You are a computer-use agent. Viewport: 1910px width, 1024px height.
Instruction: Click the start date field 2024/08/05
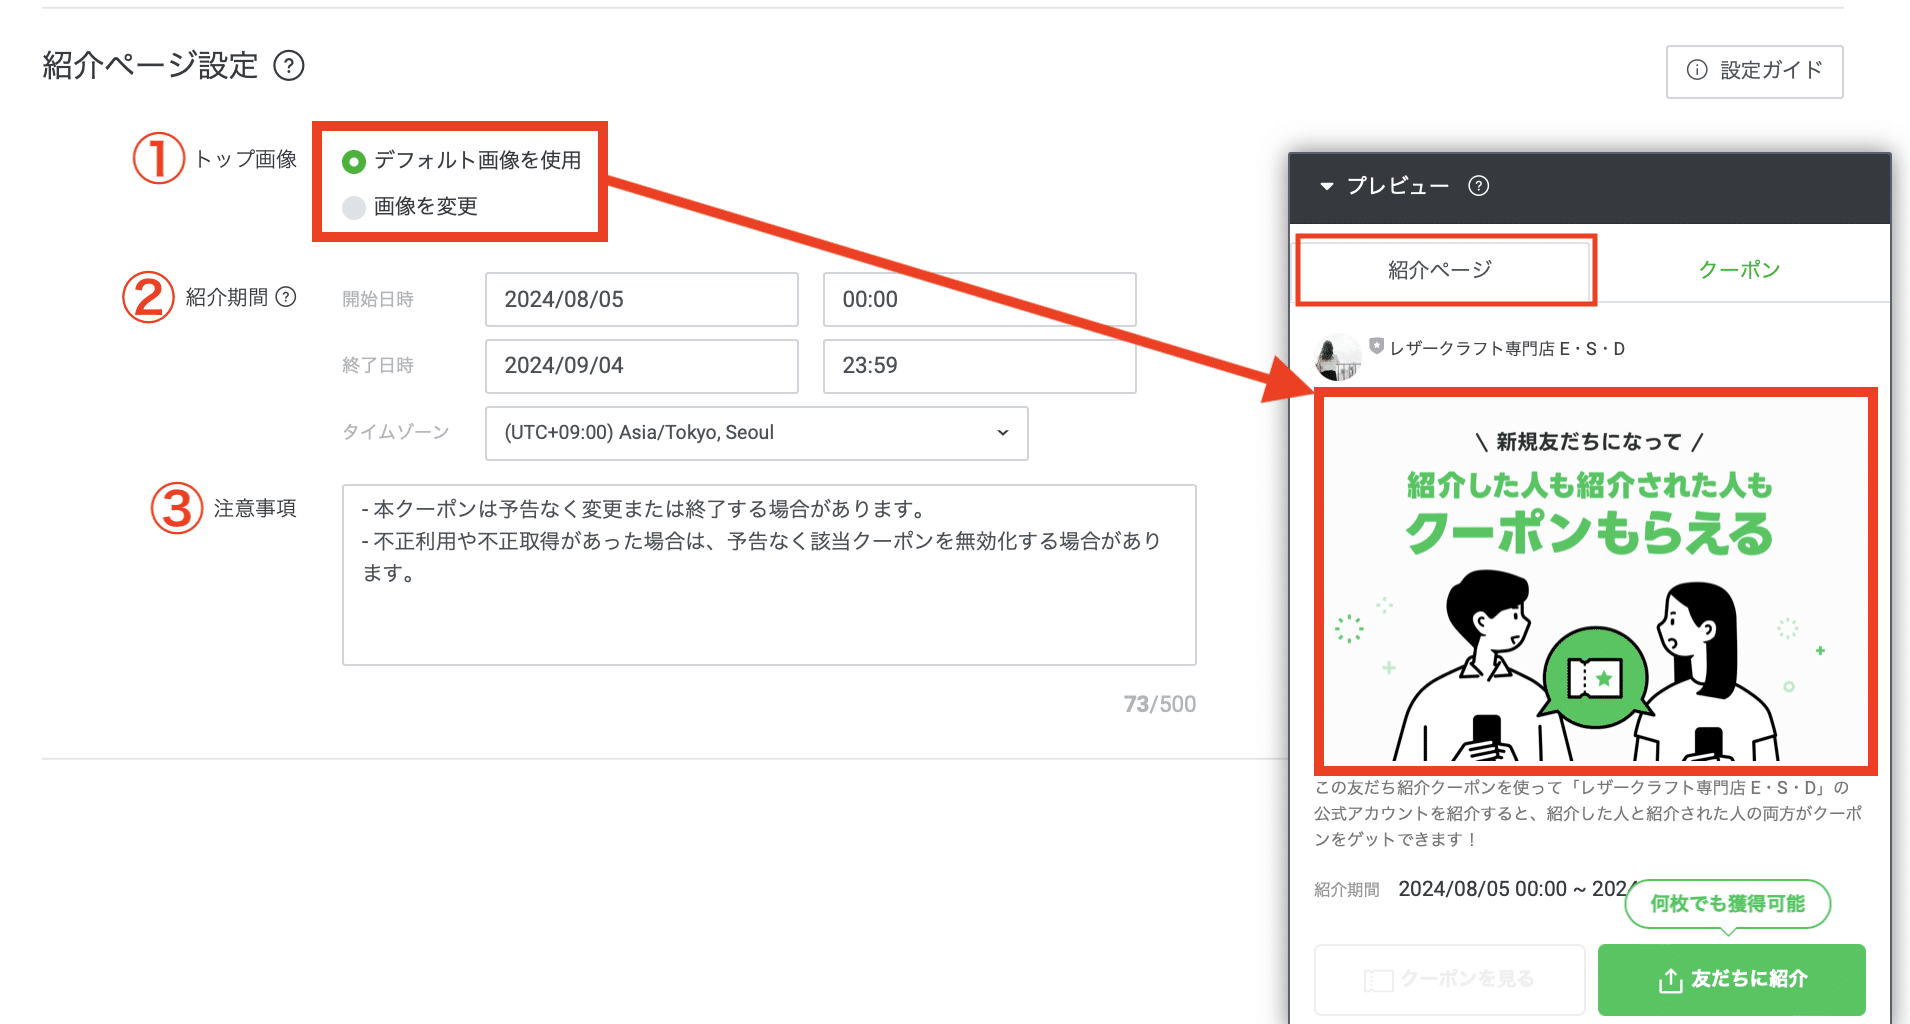[641, 300]
